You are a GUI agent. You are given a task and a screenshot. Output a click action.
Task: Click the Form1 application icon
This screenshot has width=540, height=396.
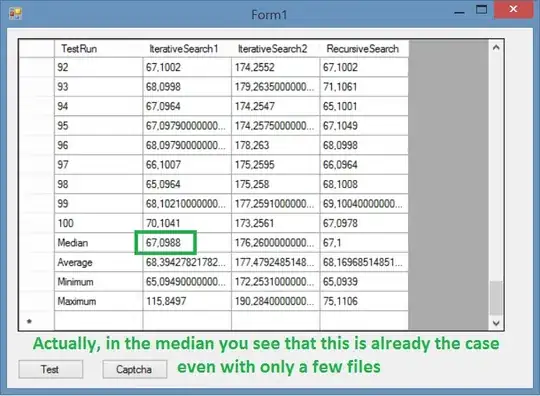coord(15,14)
